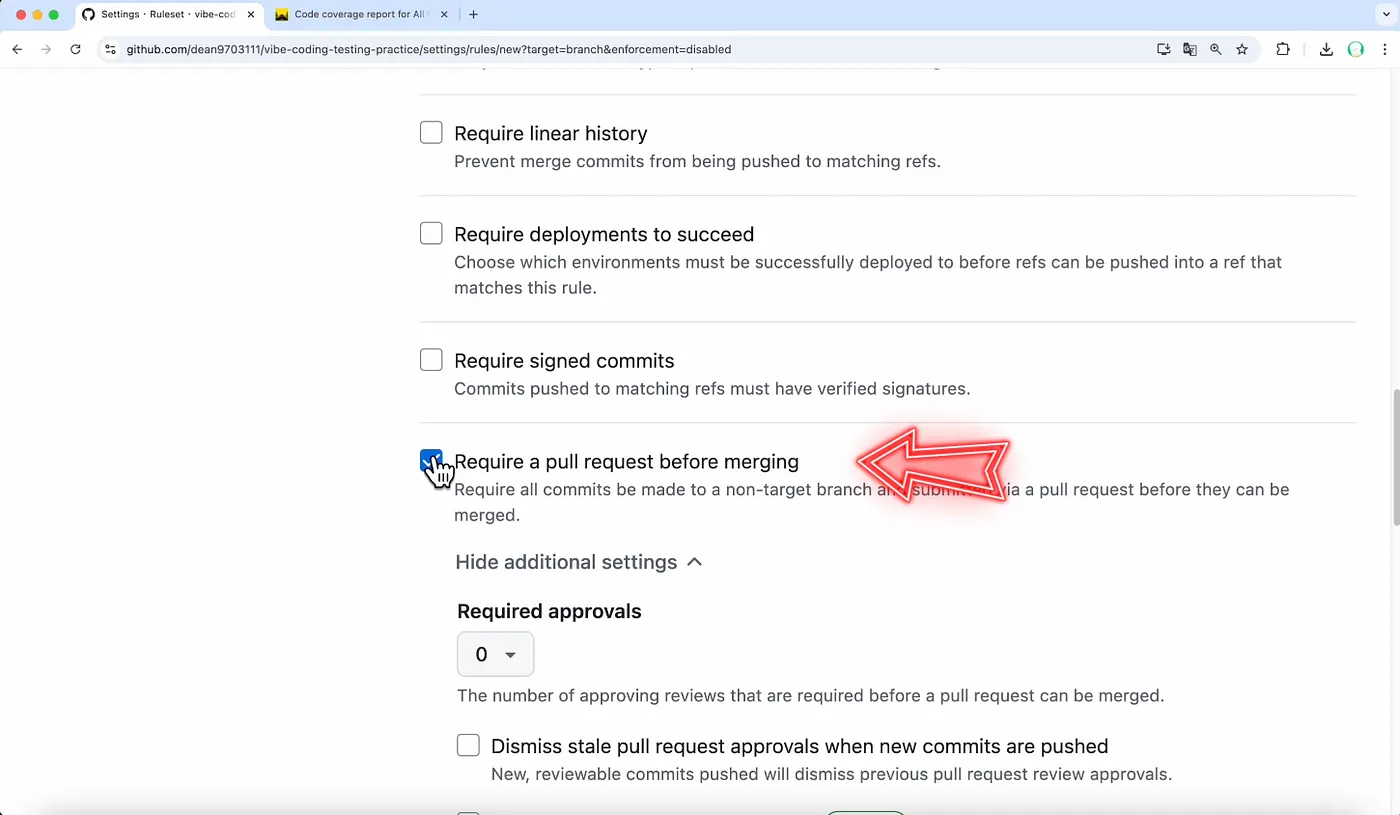Open the tab search dropdown arrow
The image size is (1400, 815).
[1384, 15]
